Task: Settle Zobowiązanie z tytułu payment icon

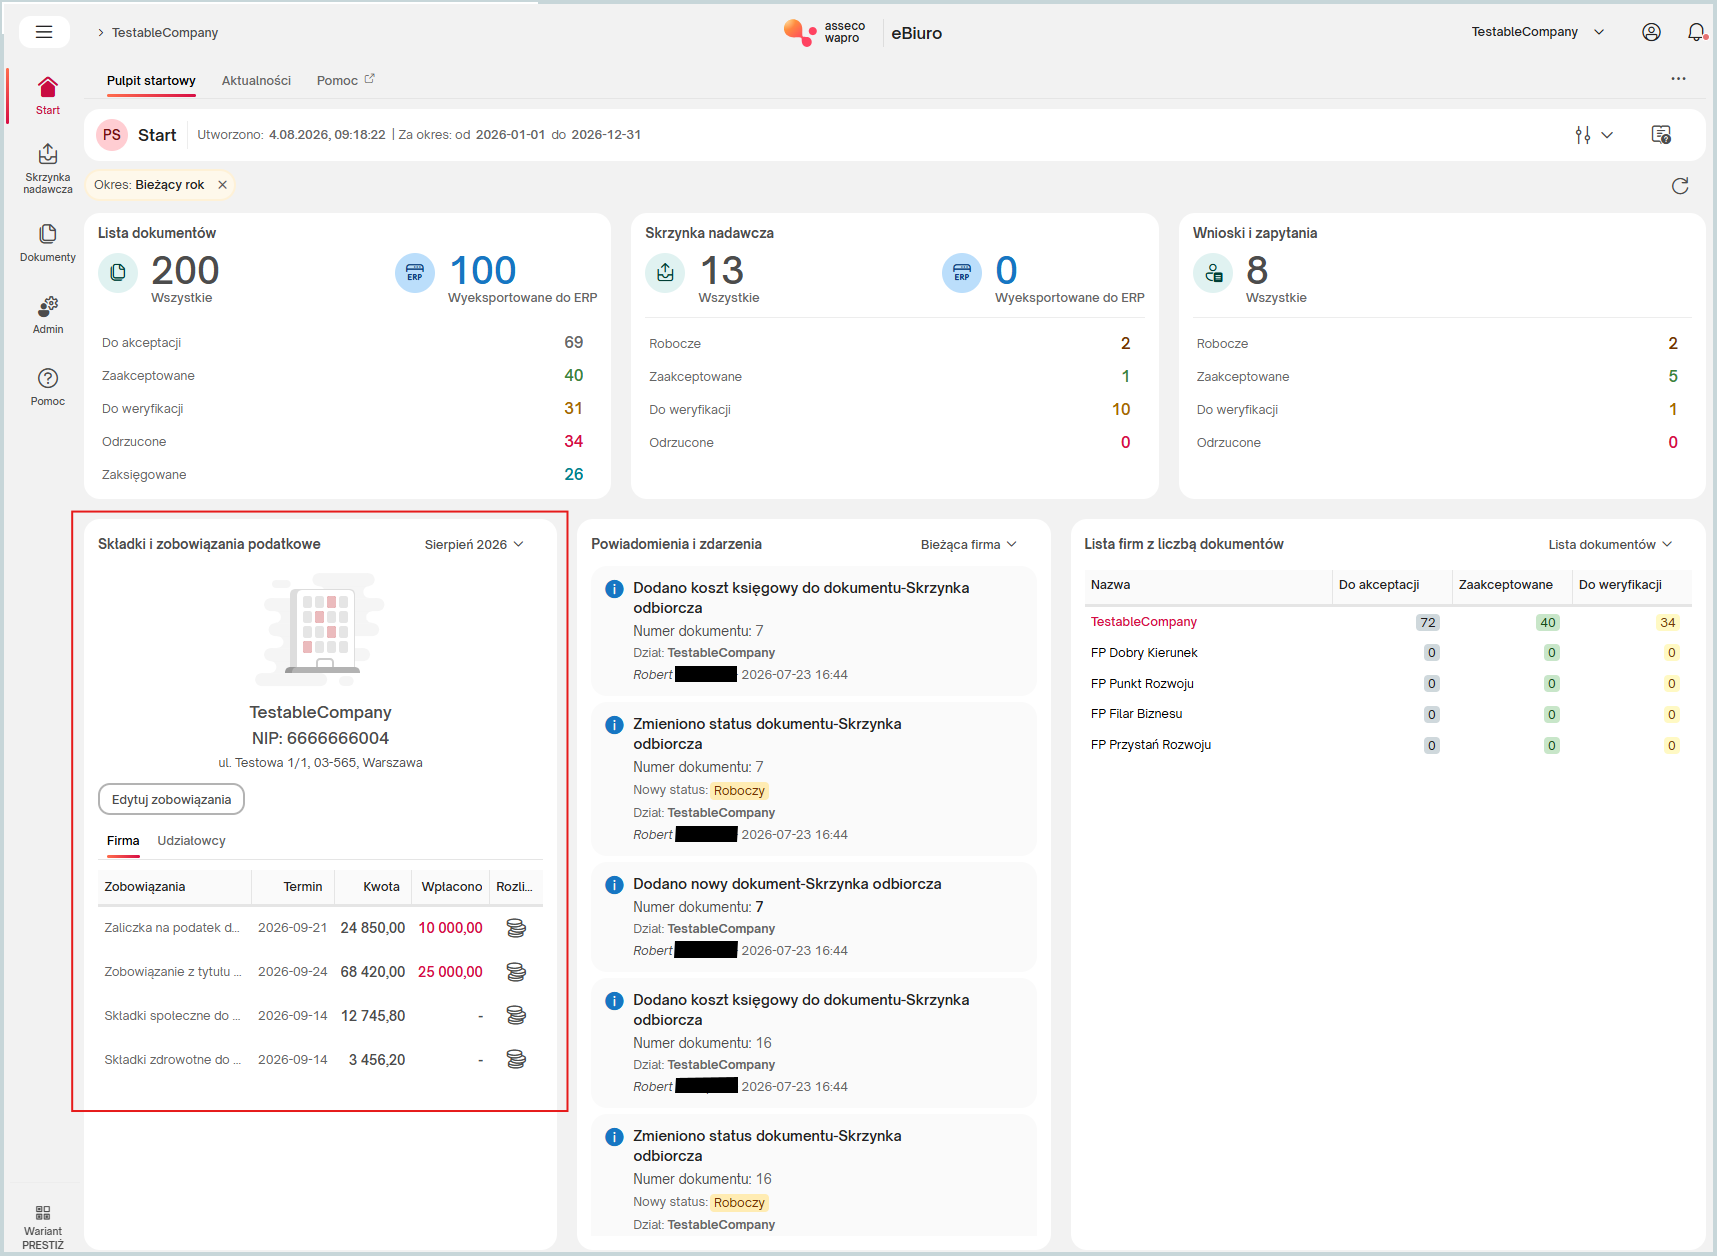Action: [x=516, y=972]
